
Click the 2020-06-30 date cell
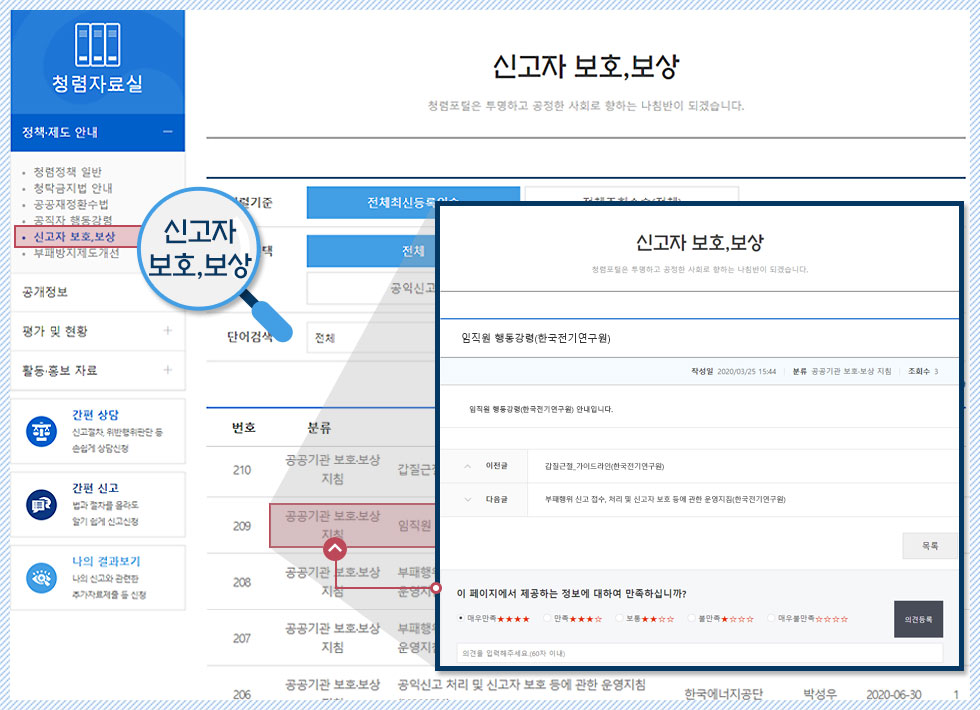tap(894, 694)
